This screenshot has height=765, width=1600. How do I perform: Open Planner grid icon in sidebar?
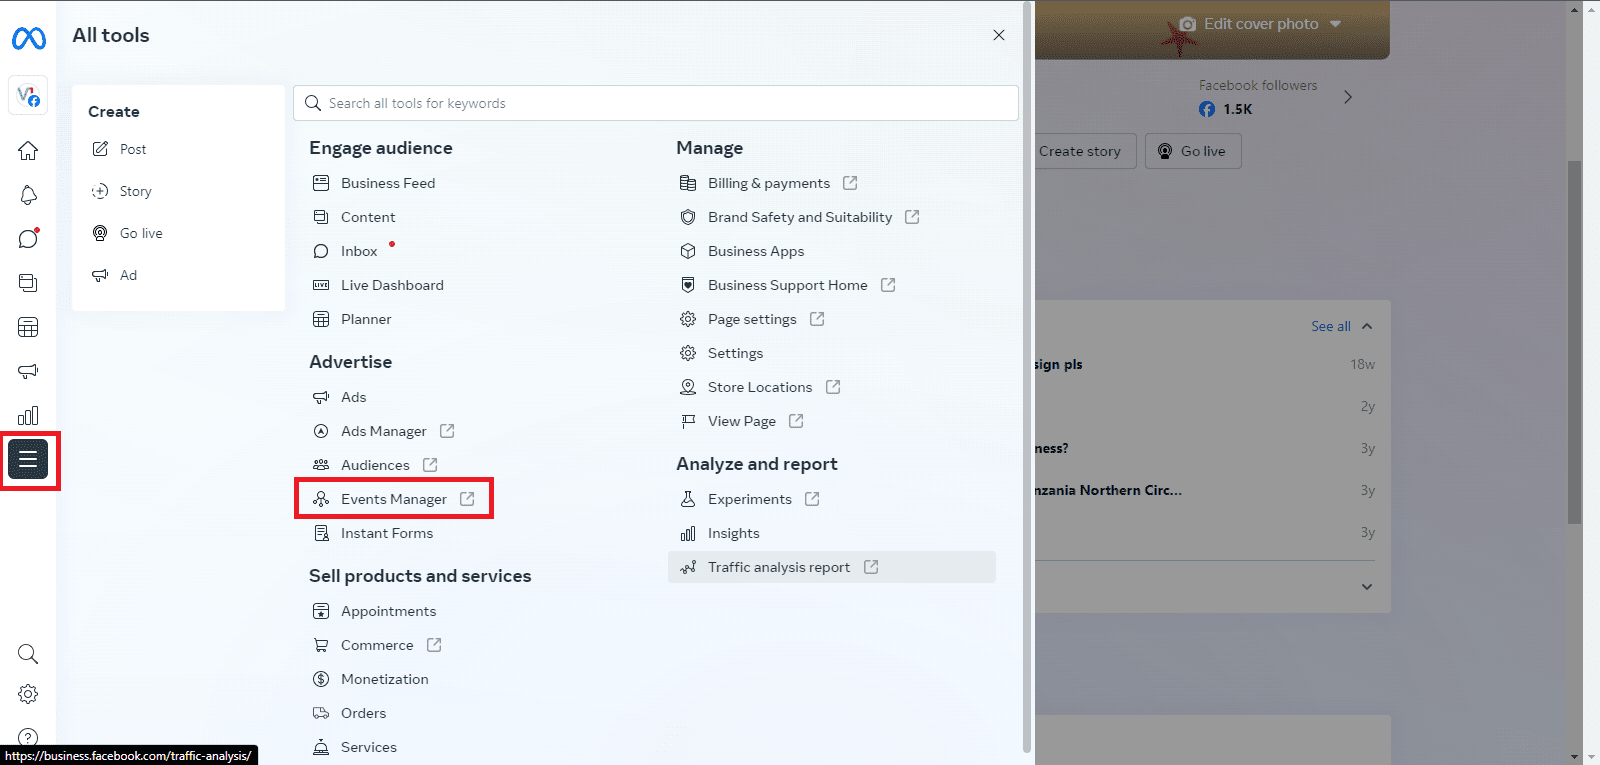point(28,327)
